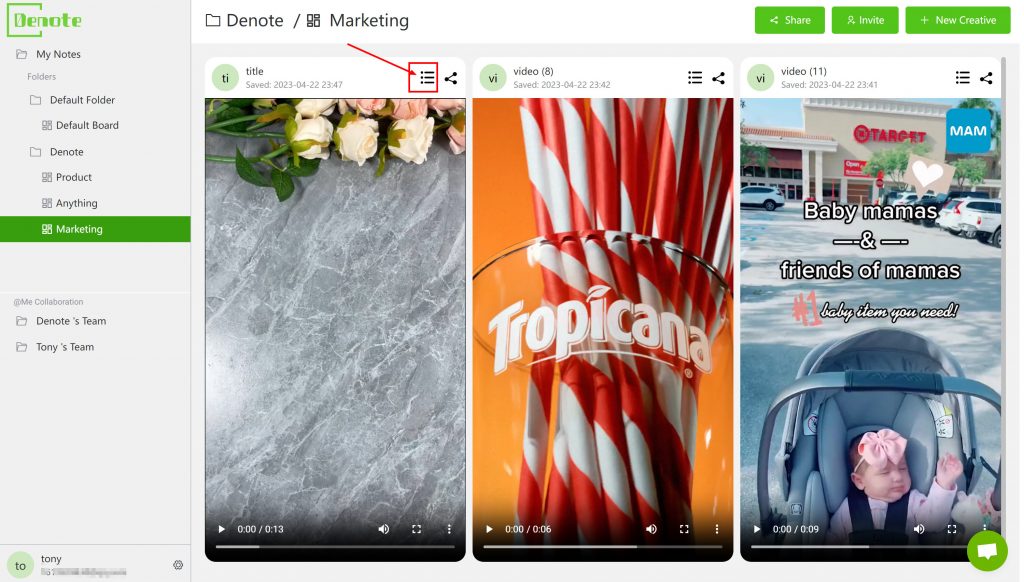Click the 'video (8)' card name

533,71
